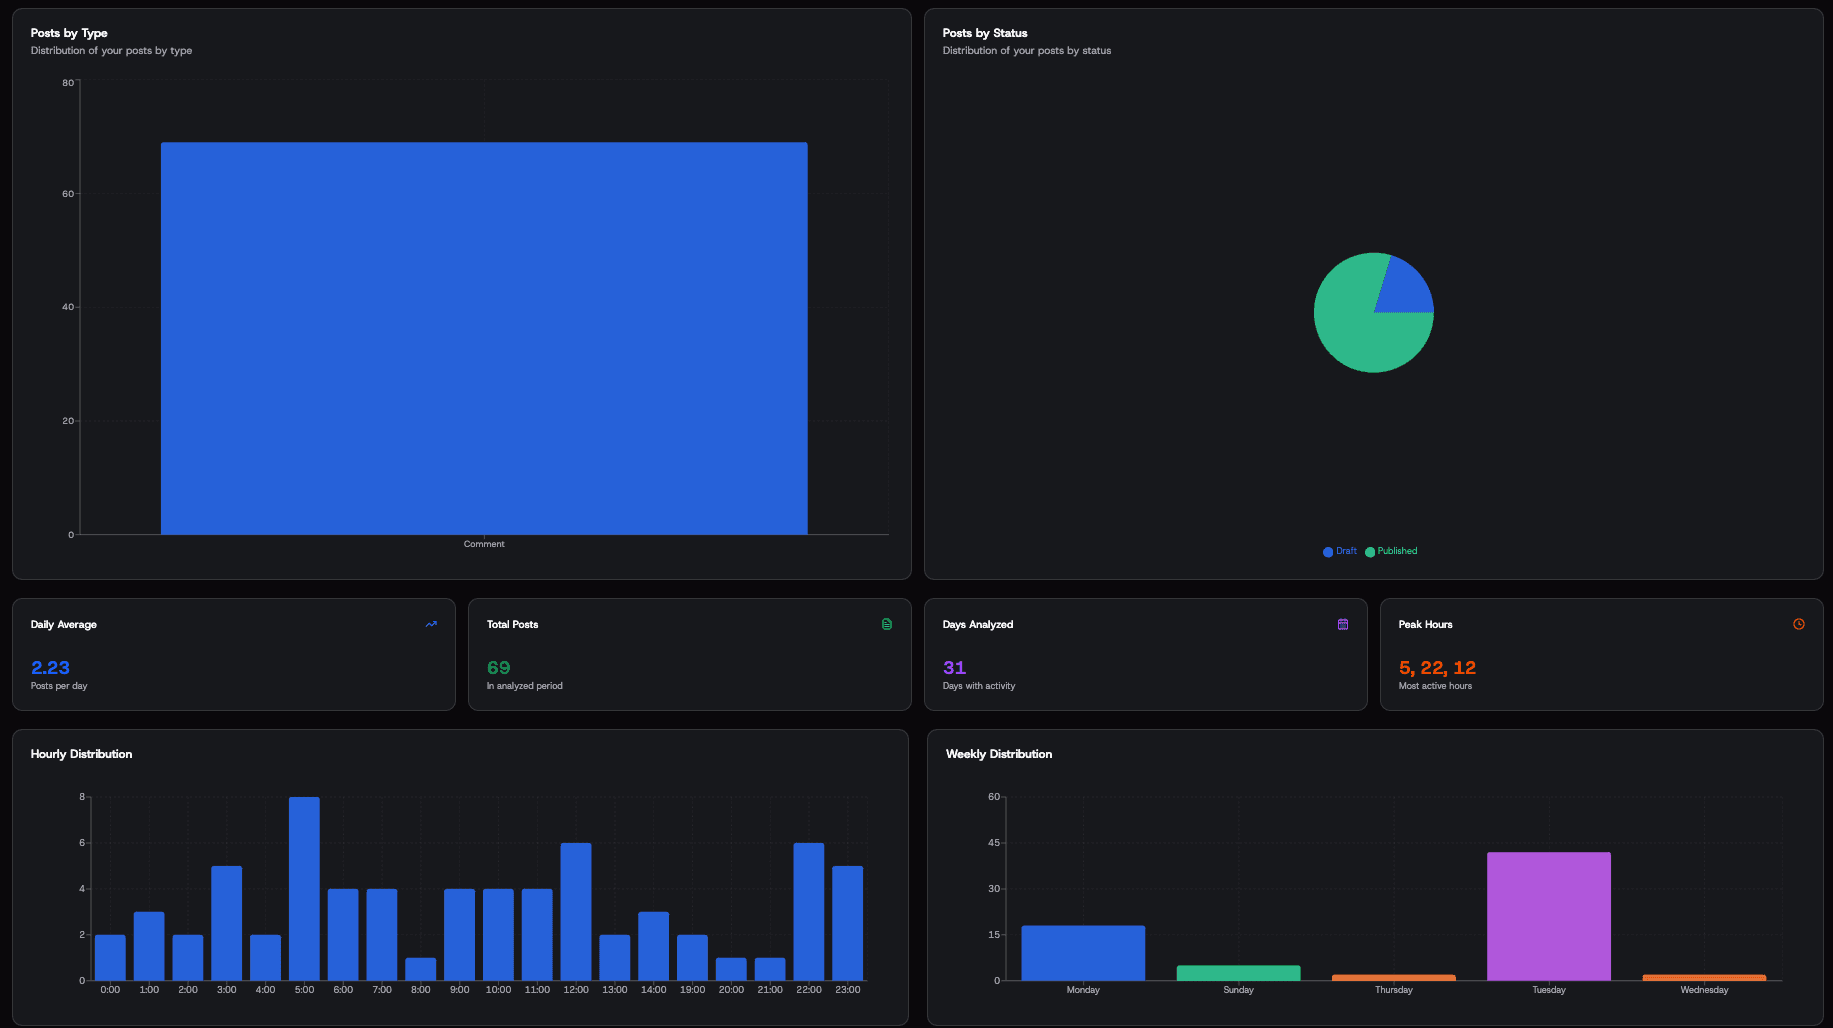Click the 22:00 hourly bar
The height and width of the screenshot is (1028, 1833).
[x=809, y=912]
